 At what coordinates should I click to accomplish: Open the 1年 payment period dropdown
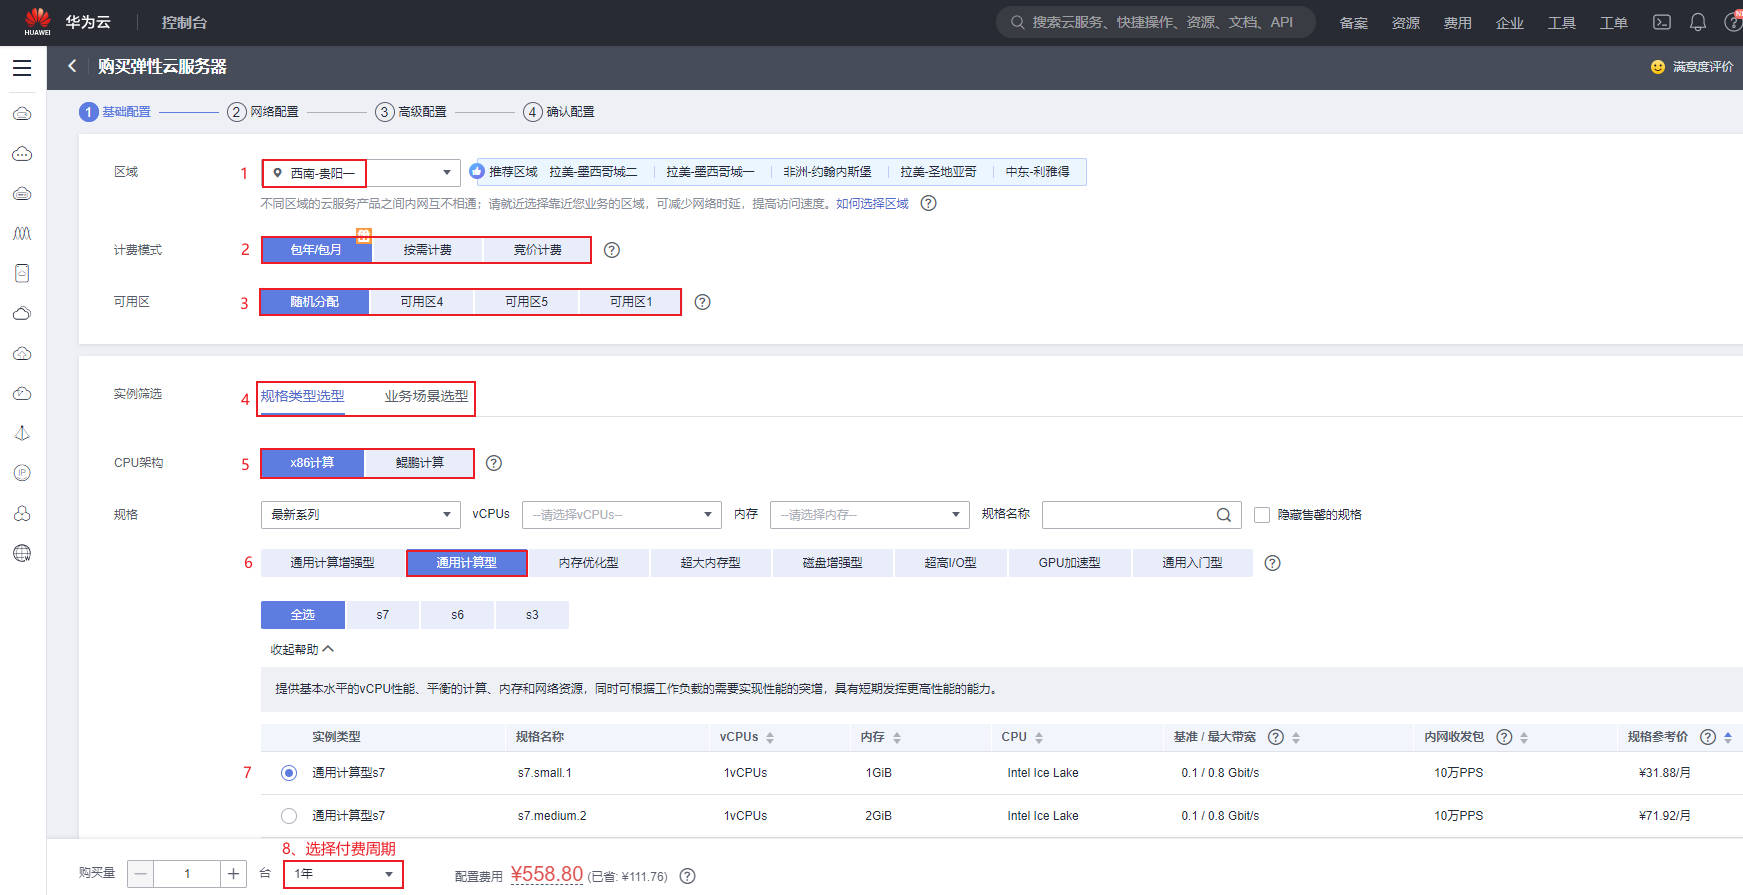343,874
